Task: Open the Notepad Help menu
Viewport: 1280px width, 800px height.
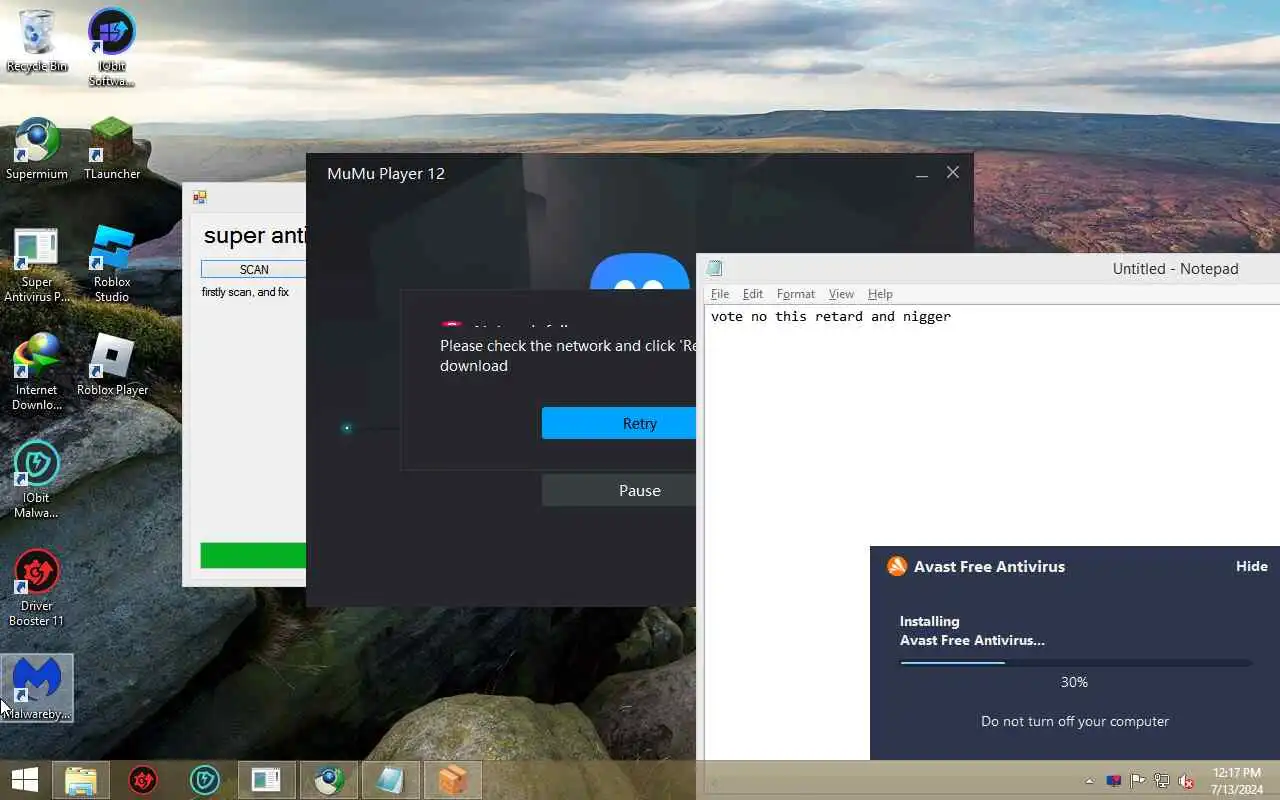Action: [x=880, y=294]
